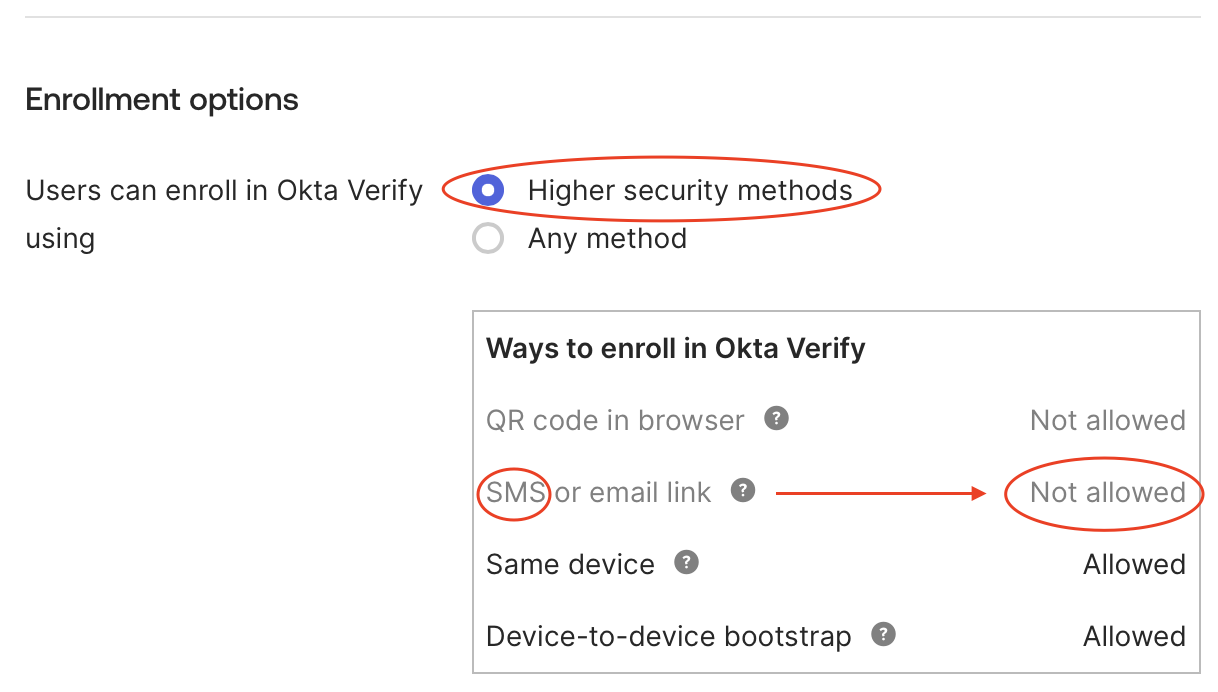Click Allowed status for Device-to-device bootstrap
The image size is (1218, 692).
point(1134,637)
